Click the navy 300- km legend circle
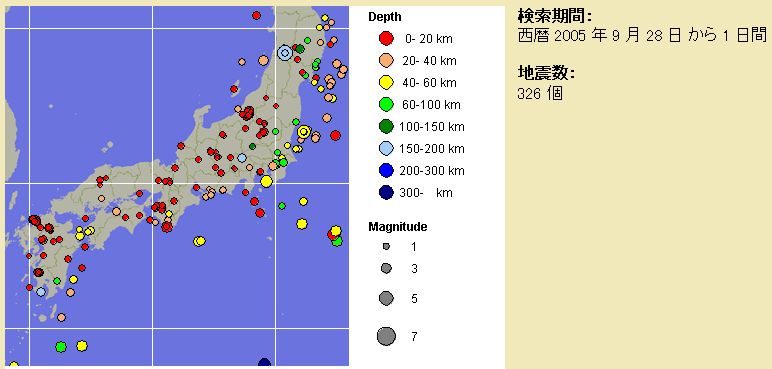Screen dimensions: 772x369 pyautogui.click(x=386, y=193)
